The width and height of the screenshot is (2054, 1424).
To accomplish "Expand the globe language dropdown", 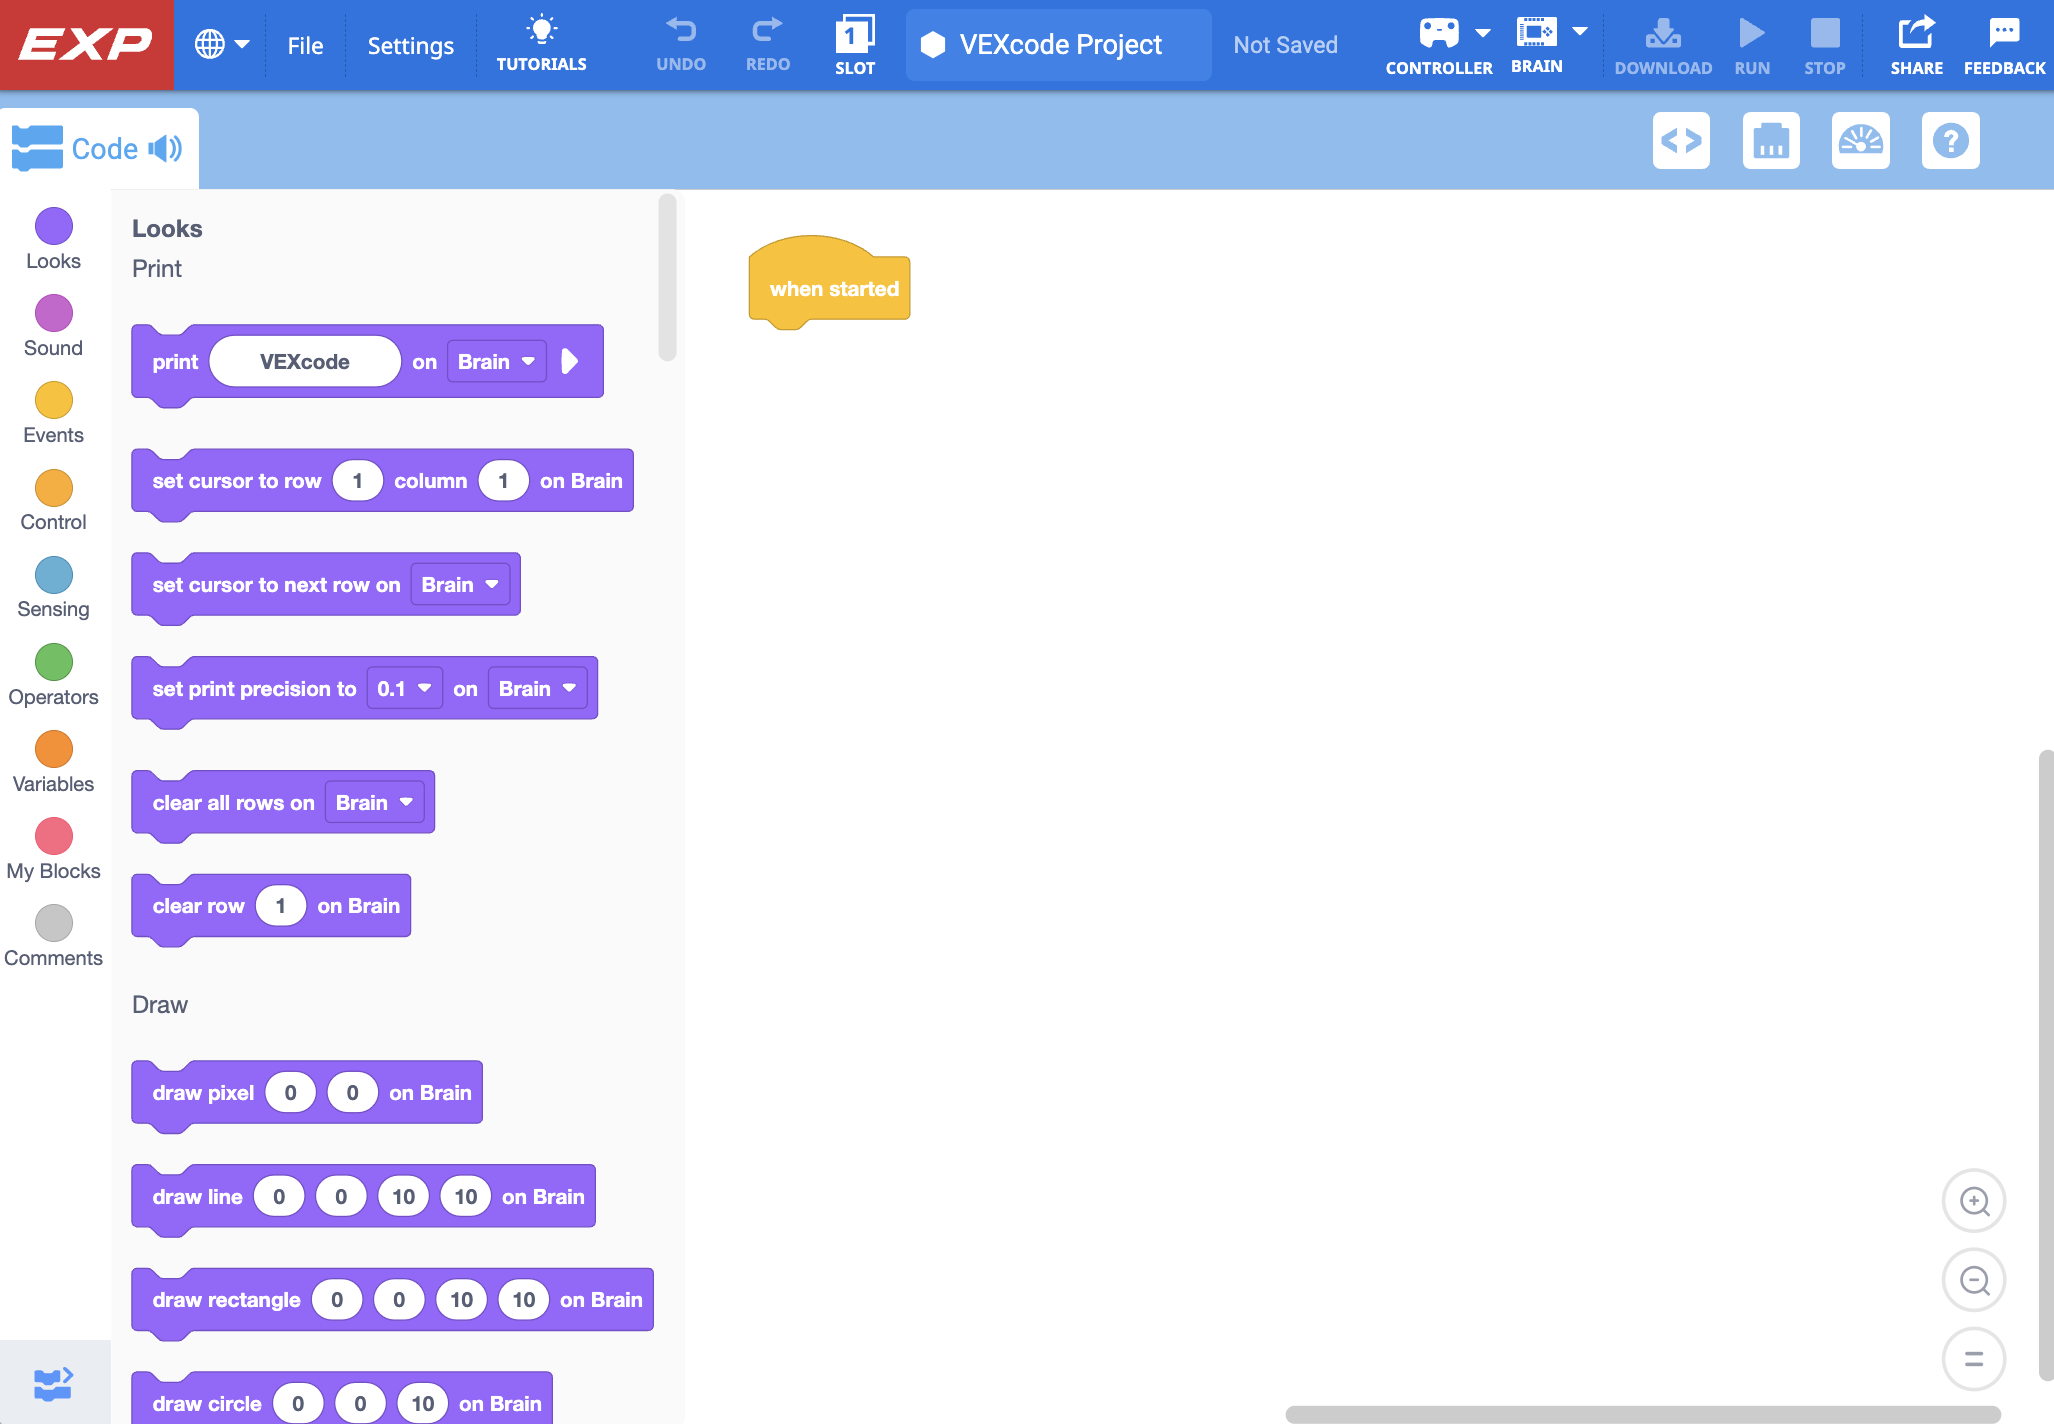I will pos(221,44).
